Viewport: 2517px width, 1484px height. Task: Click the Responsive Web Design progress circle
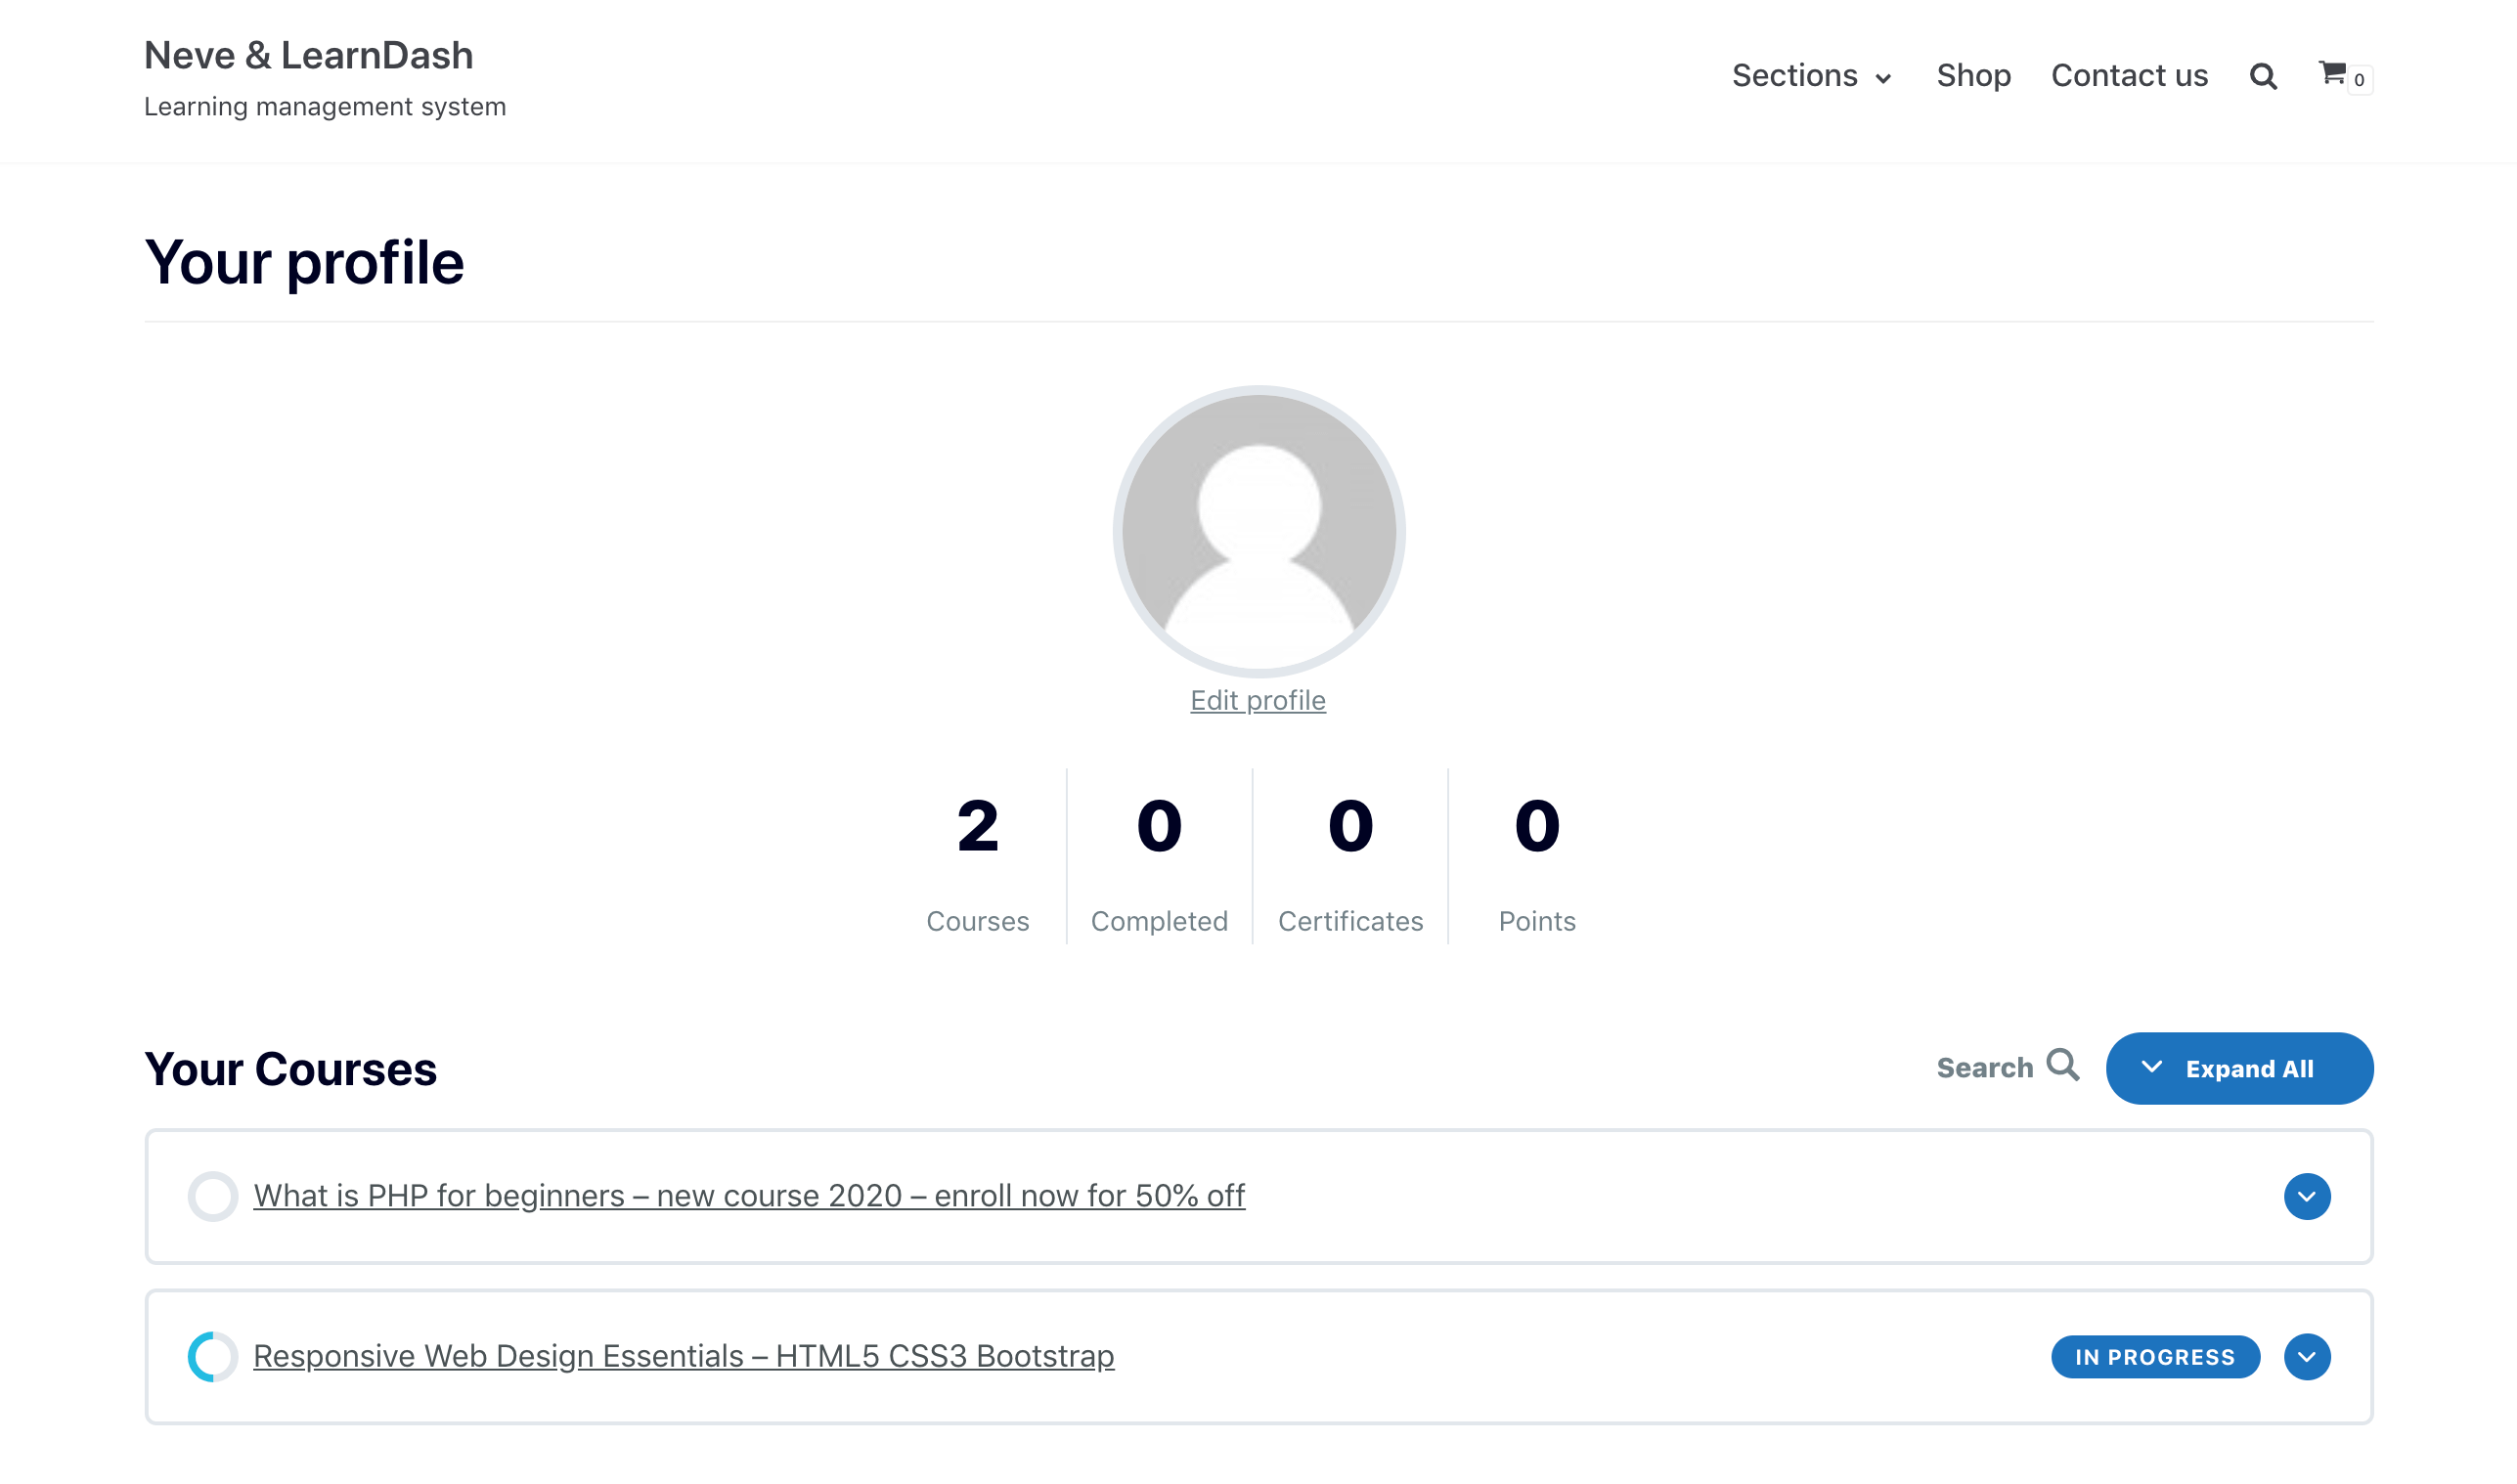coord(212,1356)
